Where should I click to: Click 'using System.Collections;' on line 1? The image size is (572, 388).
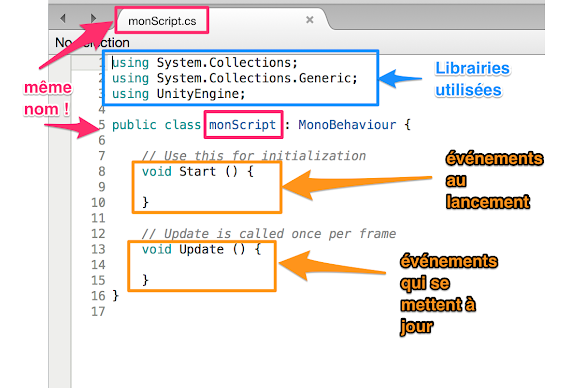point(205,63)
